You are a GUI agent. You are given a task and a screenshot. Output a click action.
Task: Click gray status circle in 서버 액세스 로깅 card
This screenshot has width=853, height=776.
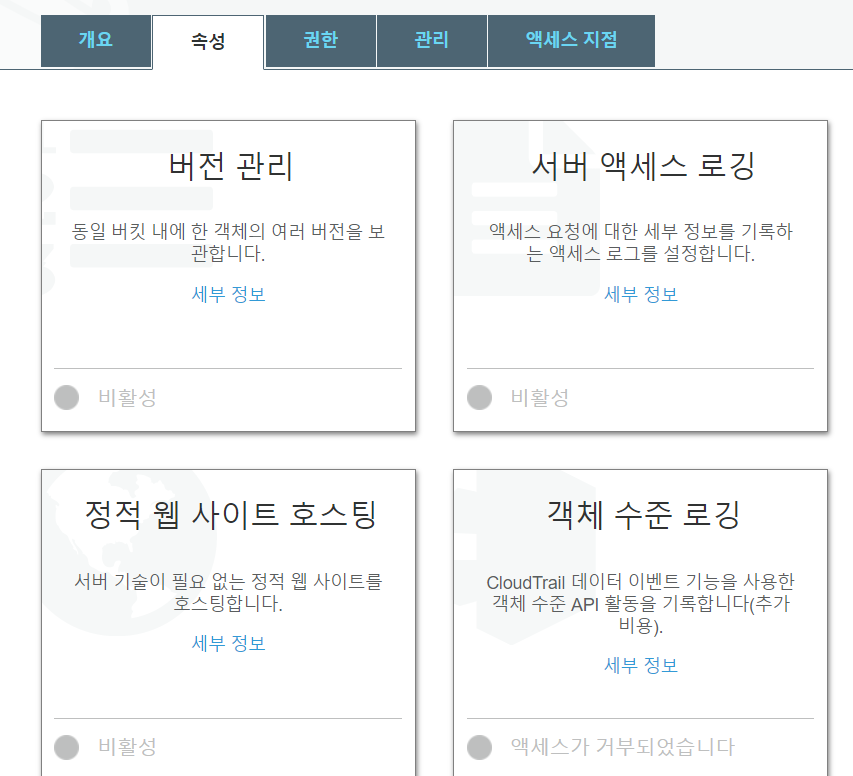click(479, 397)
